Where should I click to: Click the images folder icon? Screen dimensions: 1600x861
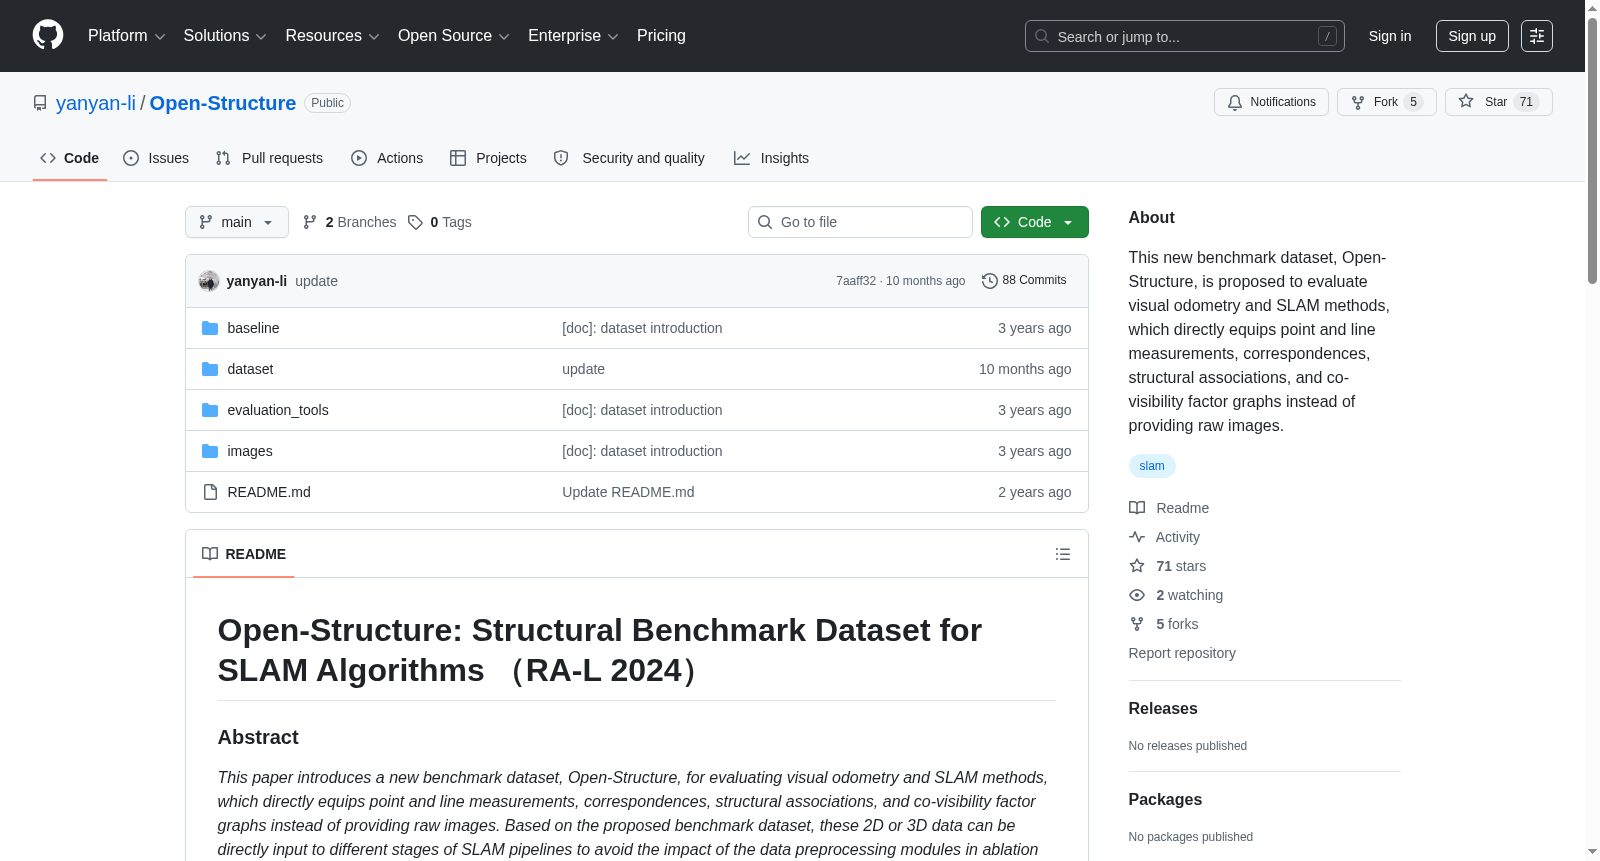(x=210, y=451)
